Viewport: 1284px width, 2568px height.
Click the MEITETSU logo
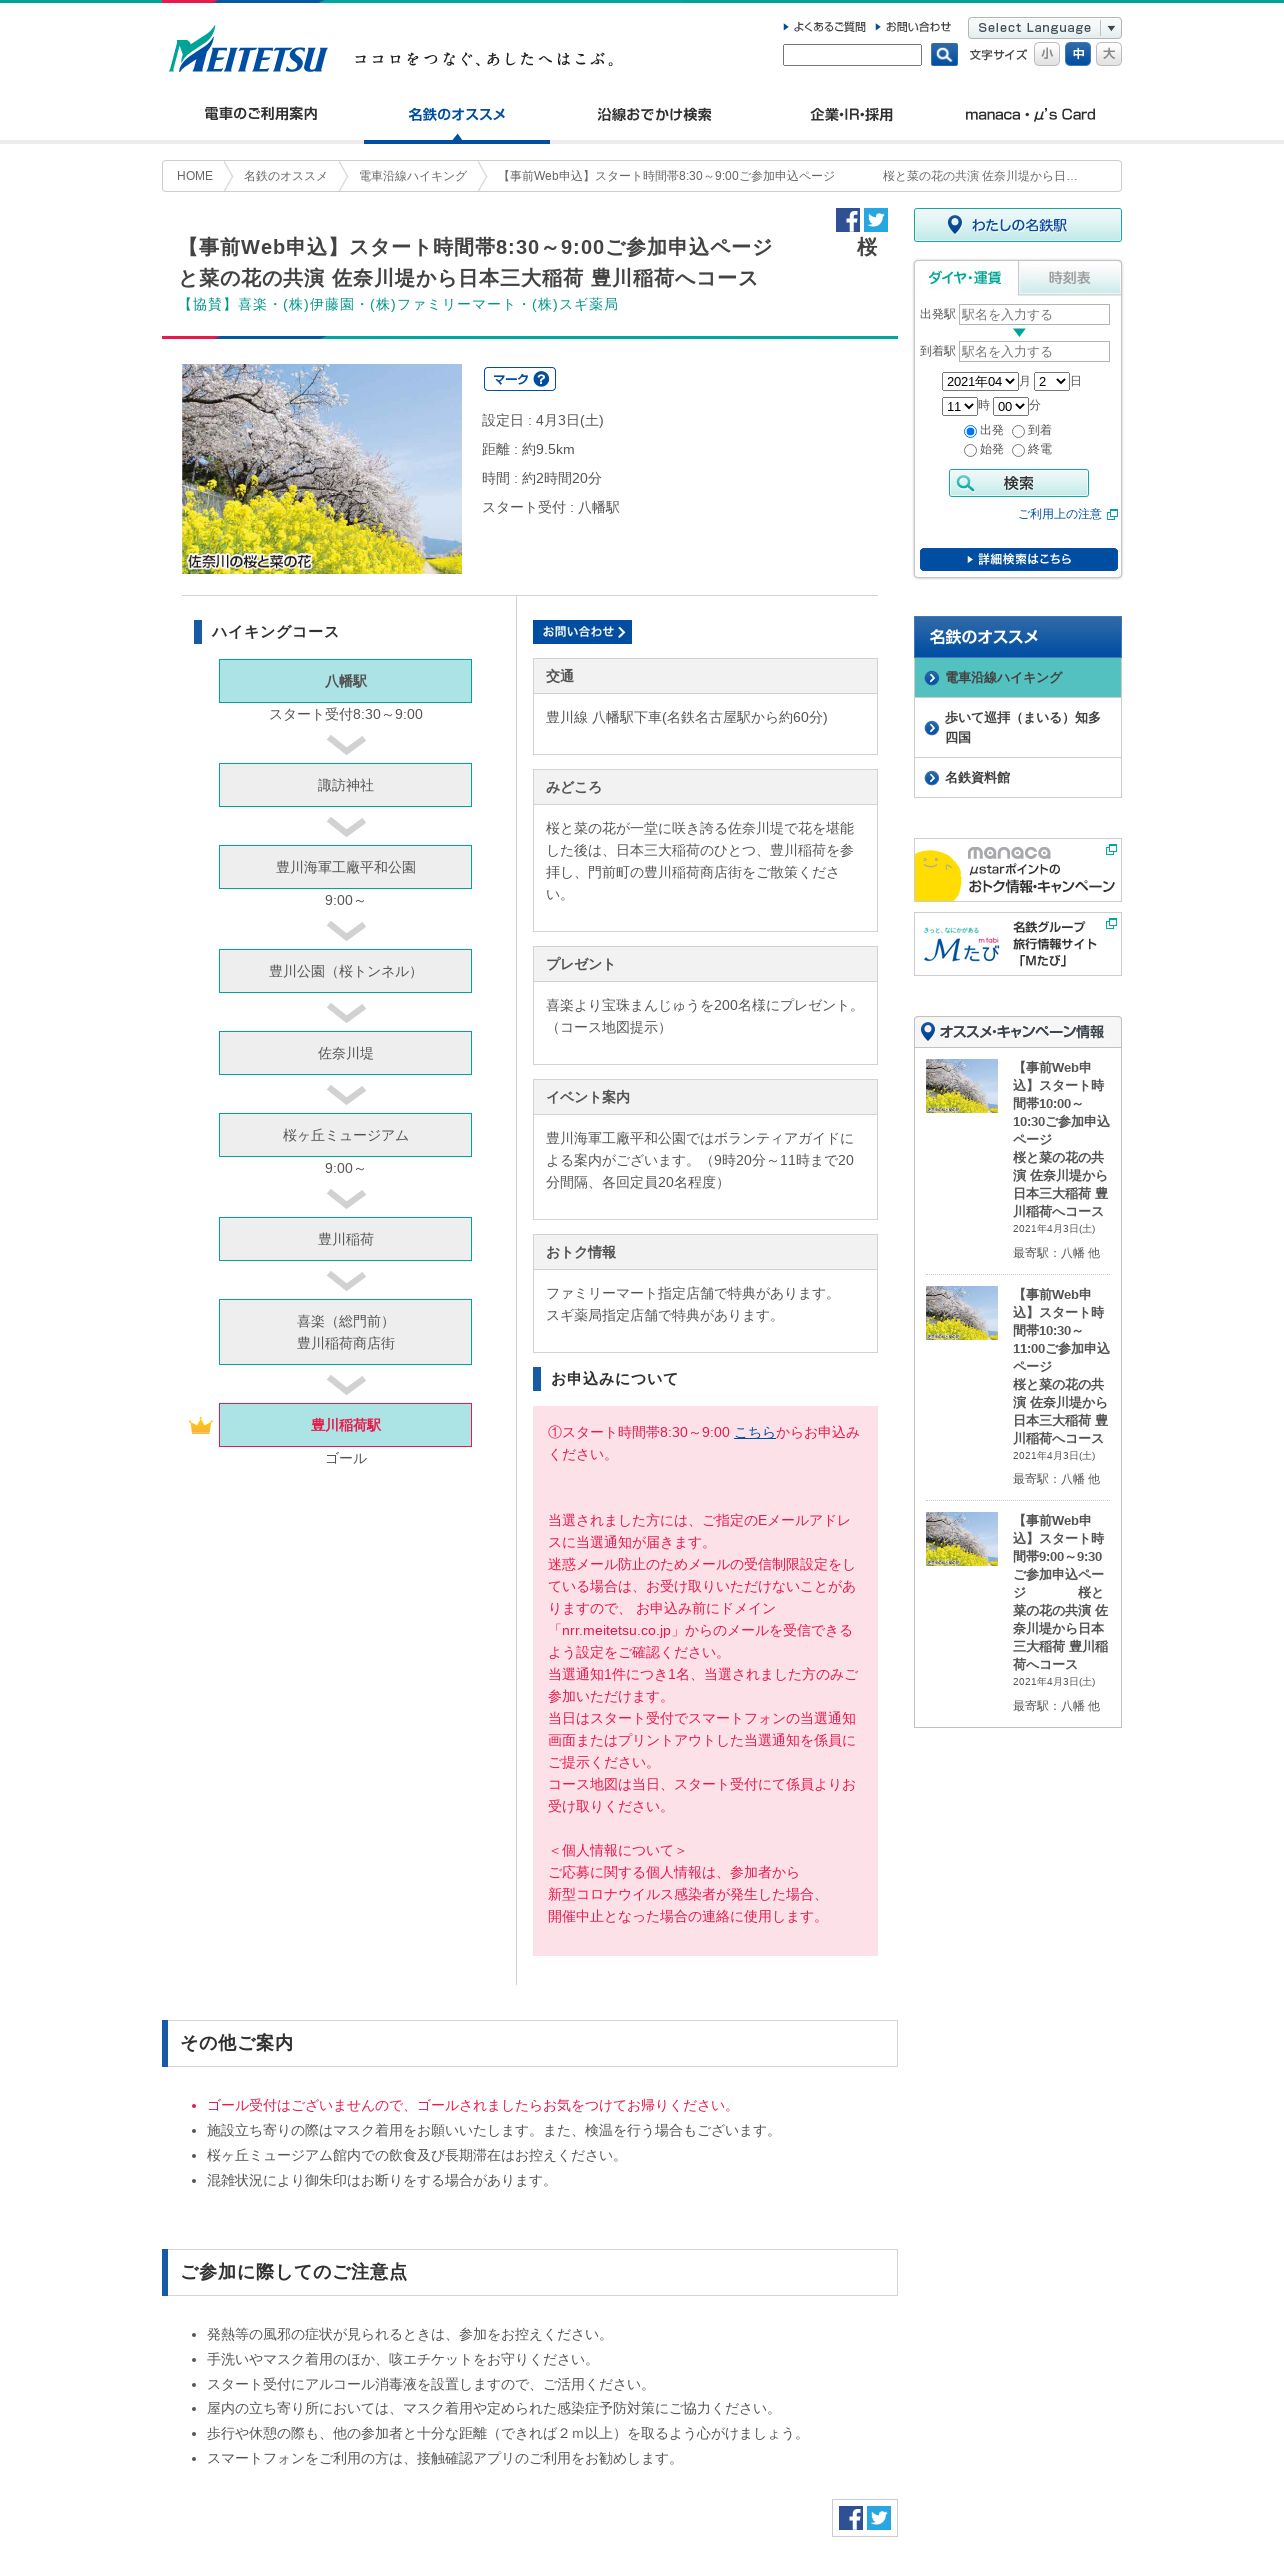[x=248, y=50]
